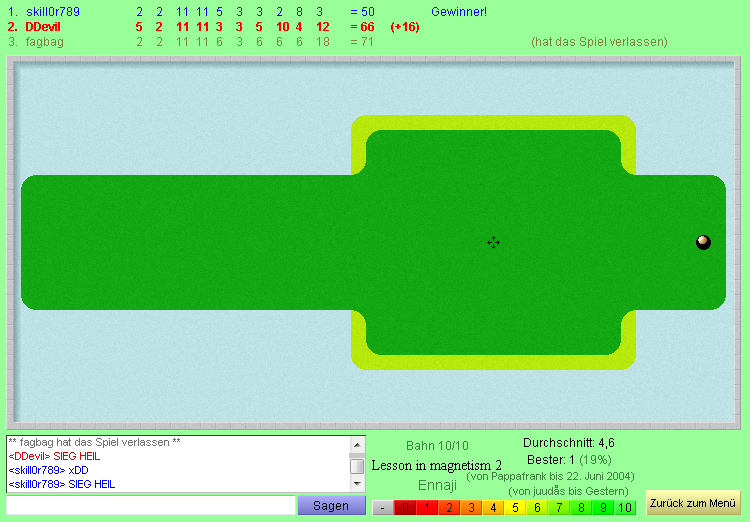
Task: Rate the track with the minus button
Action: point(382,508)
